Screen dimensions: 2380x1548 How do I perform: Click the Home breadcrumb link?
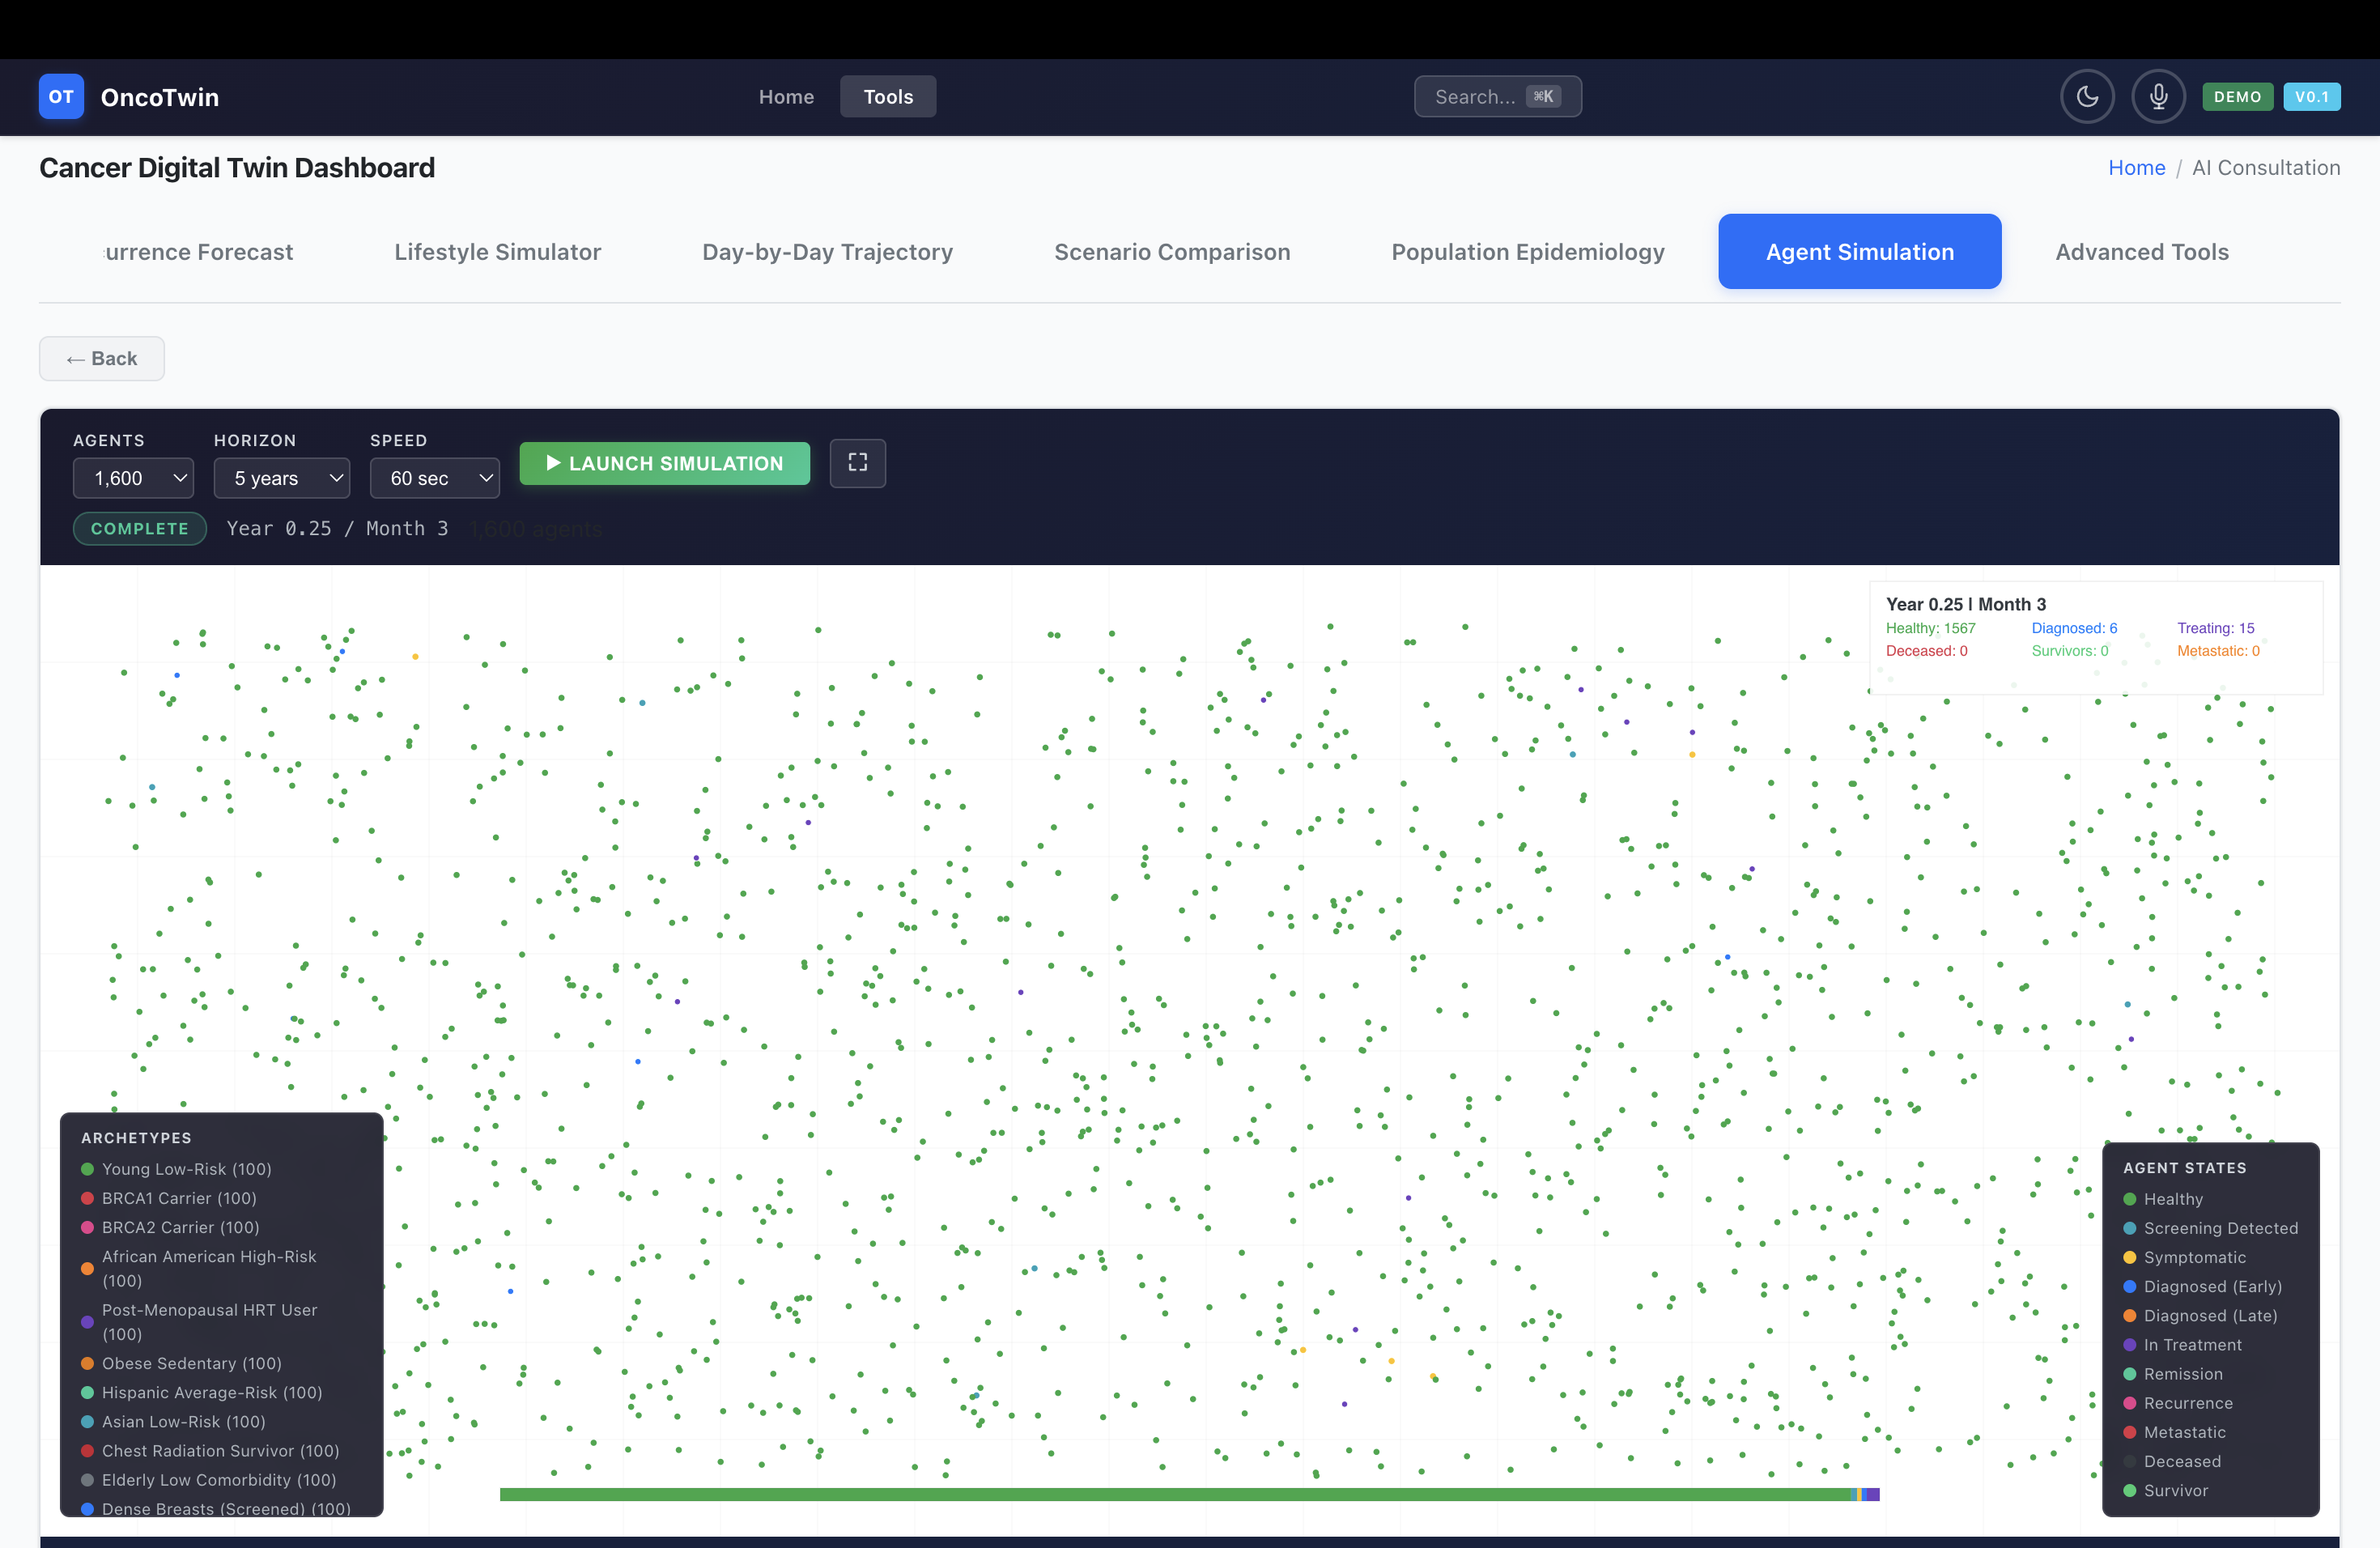coord(2136,168)
